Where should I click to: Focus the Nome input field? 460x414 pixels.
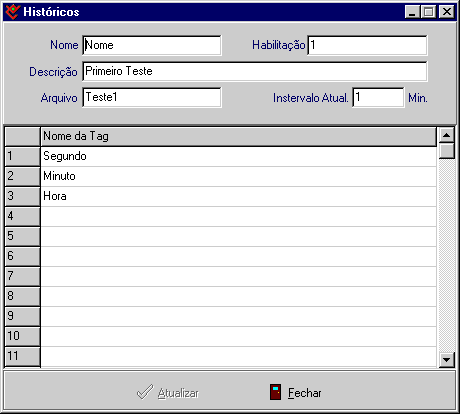(152, 45)
